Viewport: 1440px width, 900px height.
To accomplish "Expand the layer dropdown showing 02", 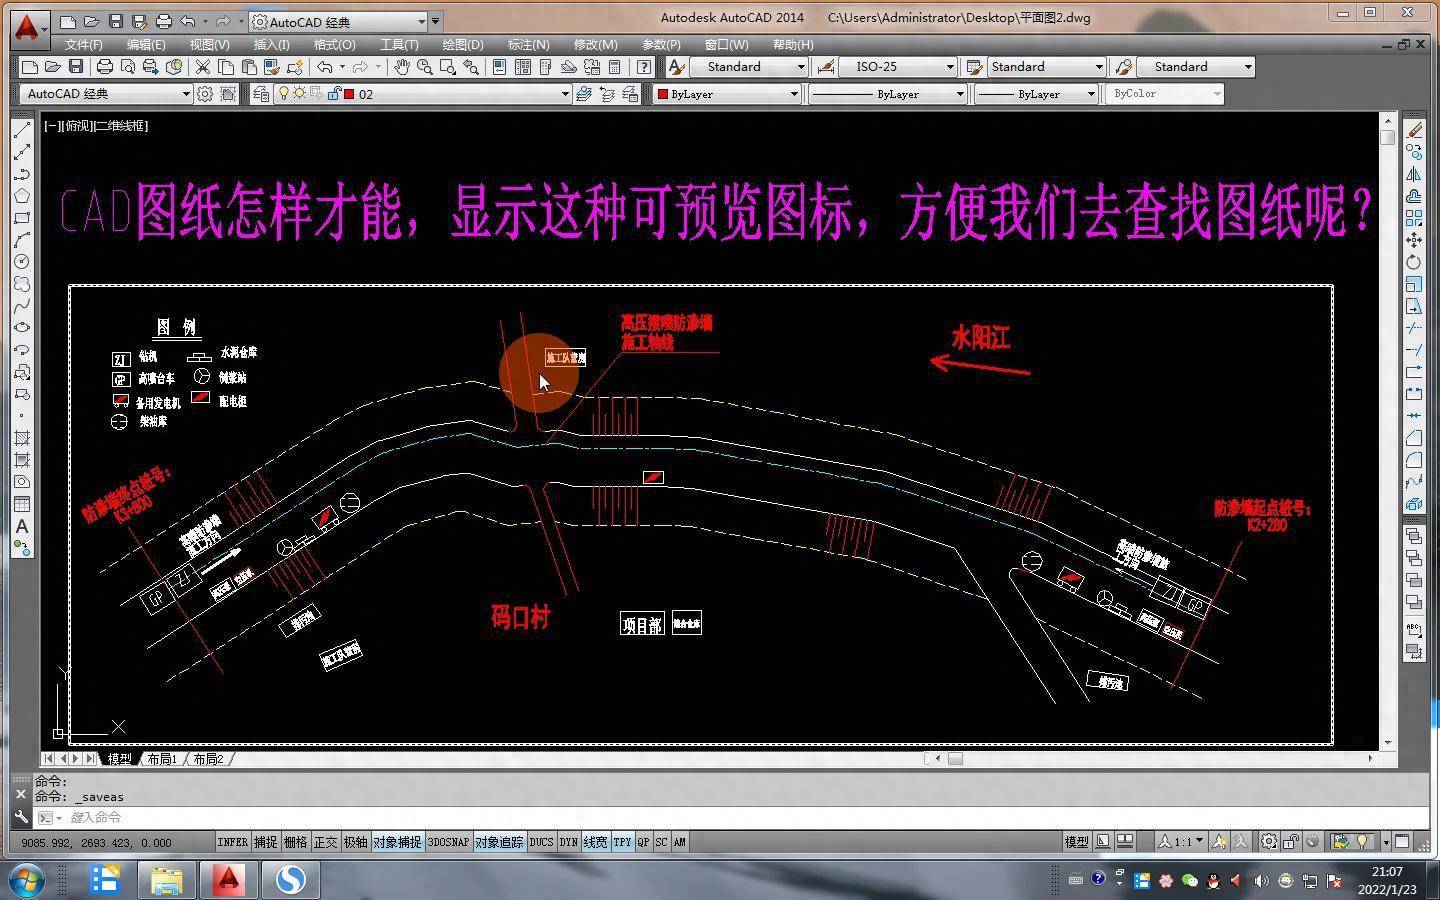I will tap(565, 94).
